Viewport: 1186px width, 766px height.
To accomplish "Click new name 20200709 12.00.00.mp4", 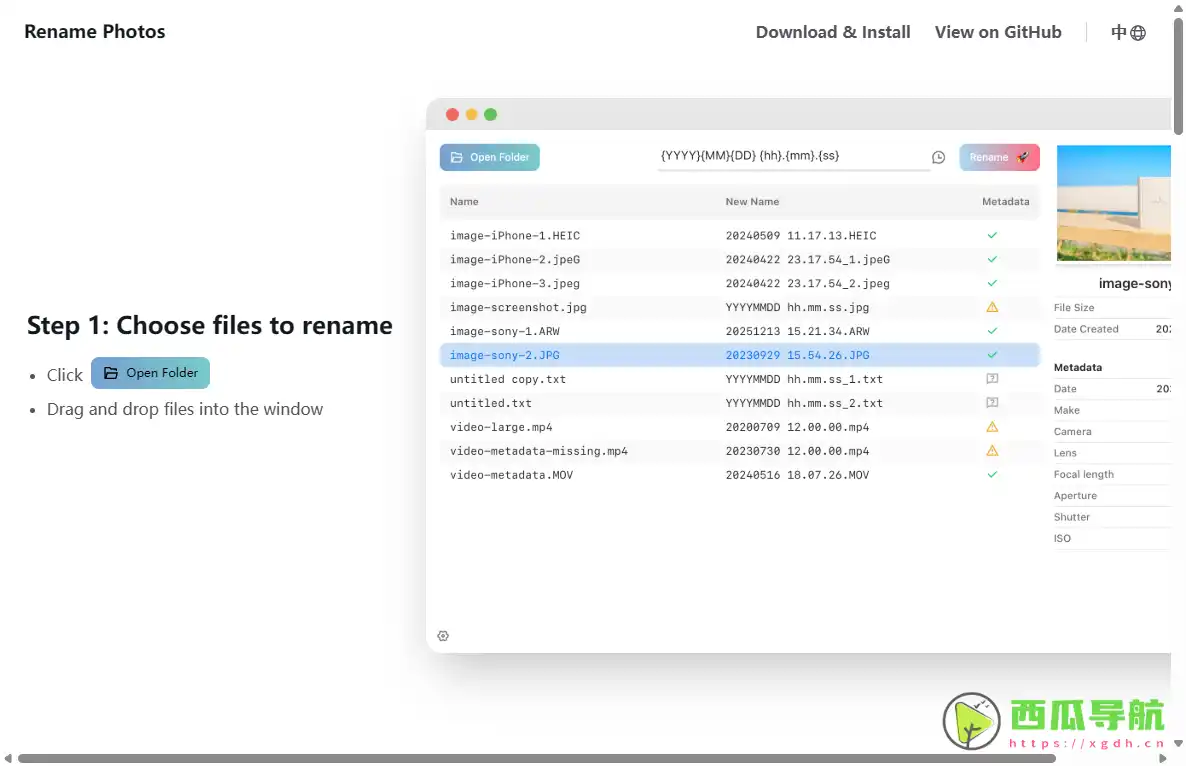I will 797,426.
